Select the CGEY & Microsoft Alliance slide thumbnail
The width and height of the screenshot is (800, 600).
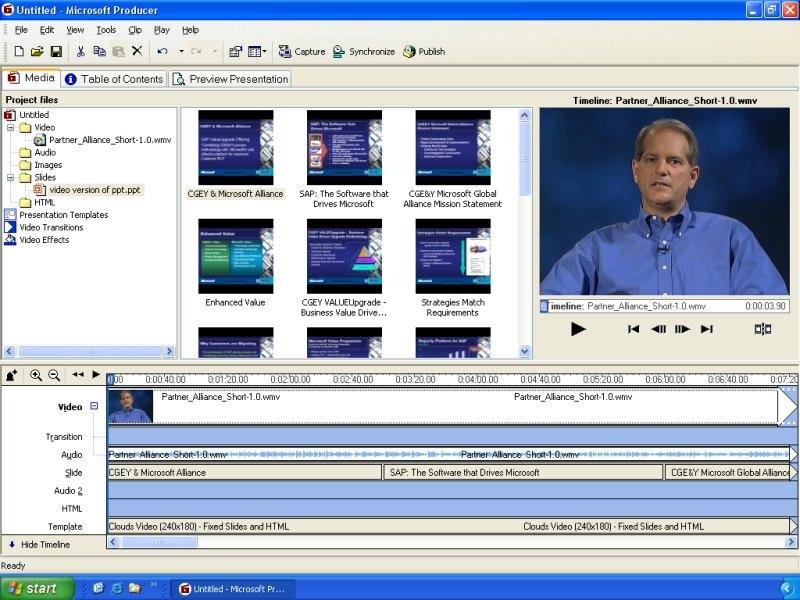pos(236,147)
